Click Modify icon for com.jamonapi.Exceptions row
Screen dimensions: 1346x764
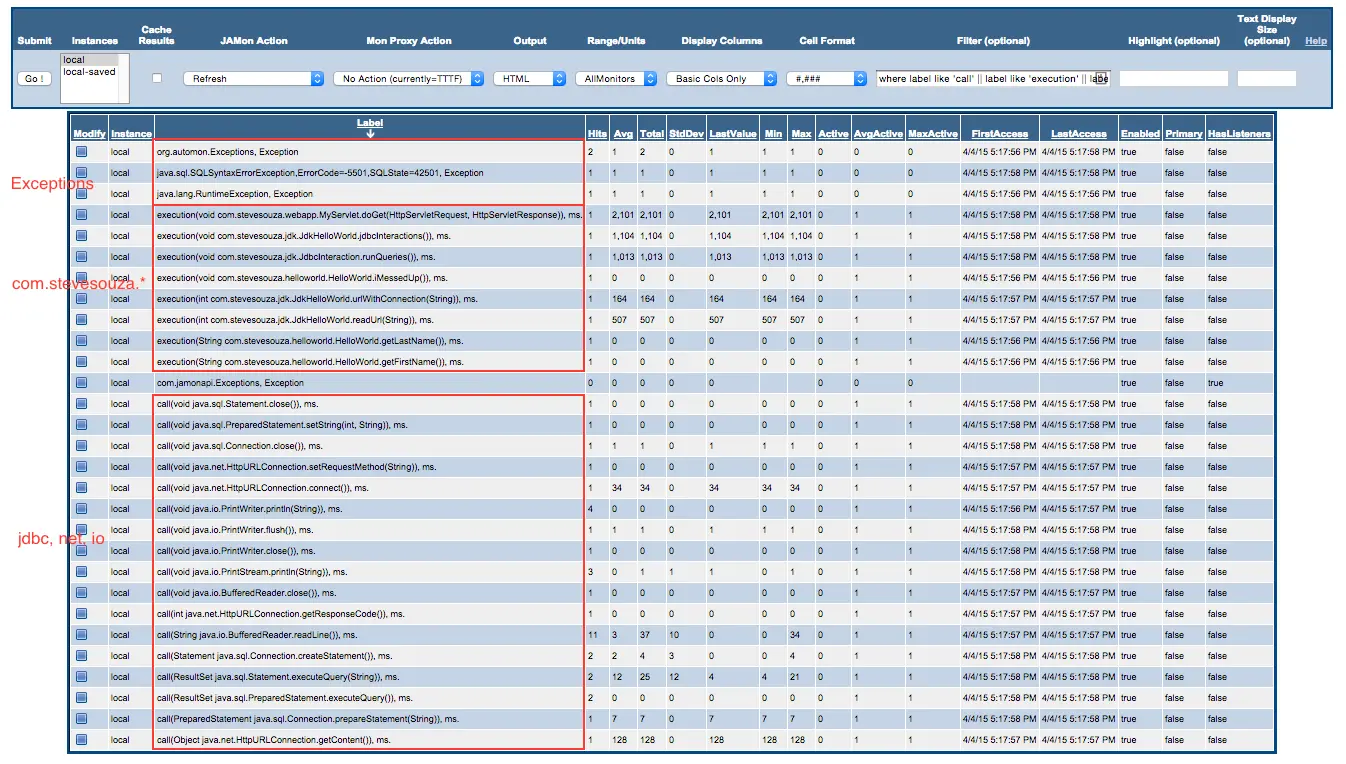click(82, 383)
